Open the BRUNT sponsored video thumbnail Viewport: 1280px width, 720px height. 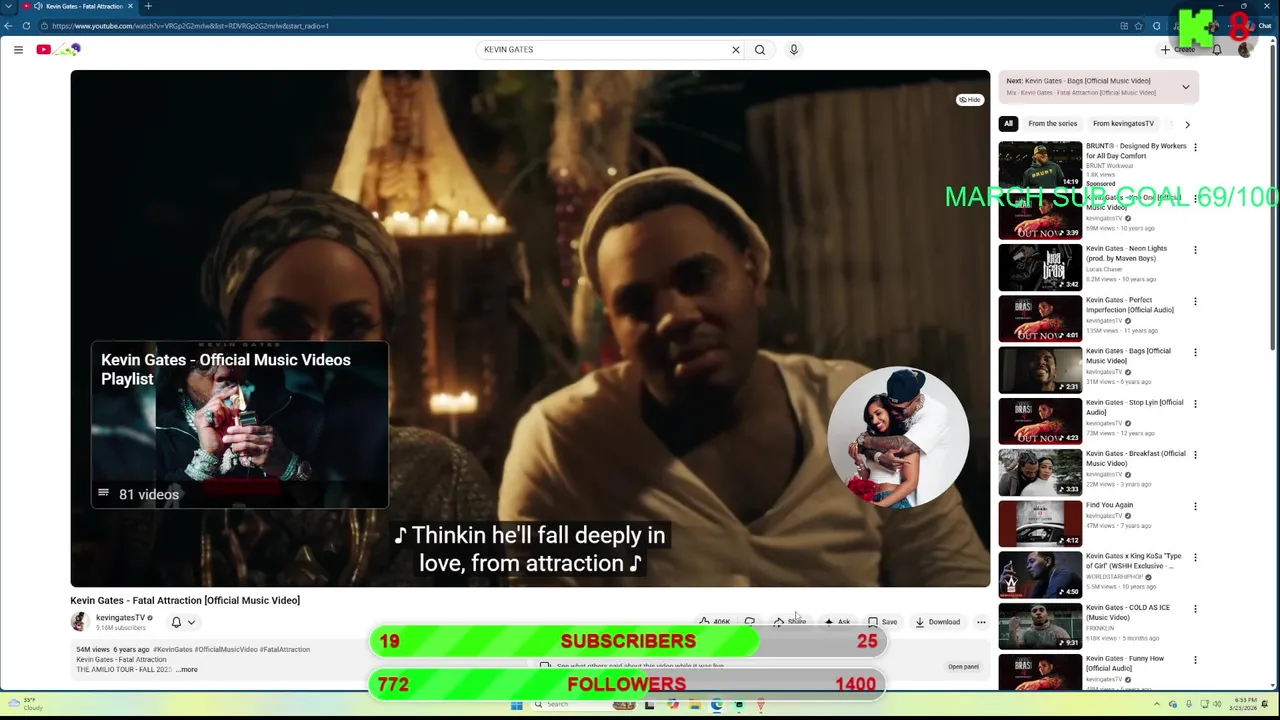[x=1040, y=164]
